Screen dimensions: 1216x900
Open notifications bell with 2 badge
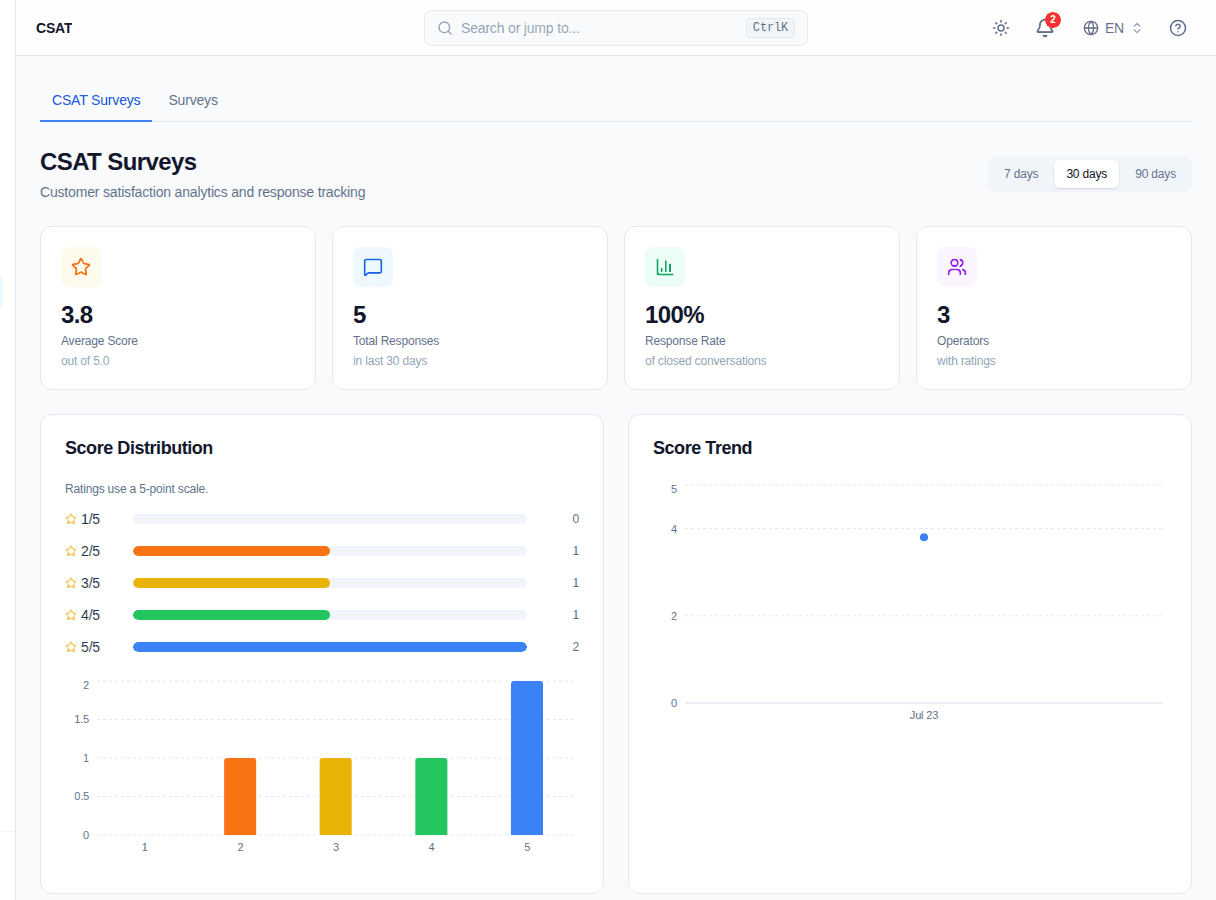(1045, 28)
